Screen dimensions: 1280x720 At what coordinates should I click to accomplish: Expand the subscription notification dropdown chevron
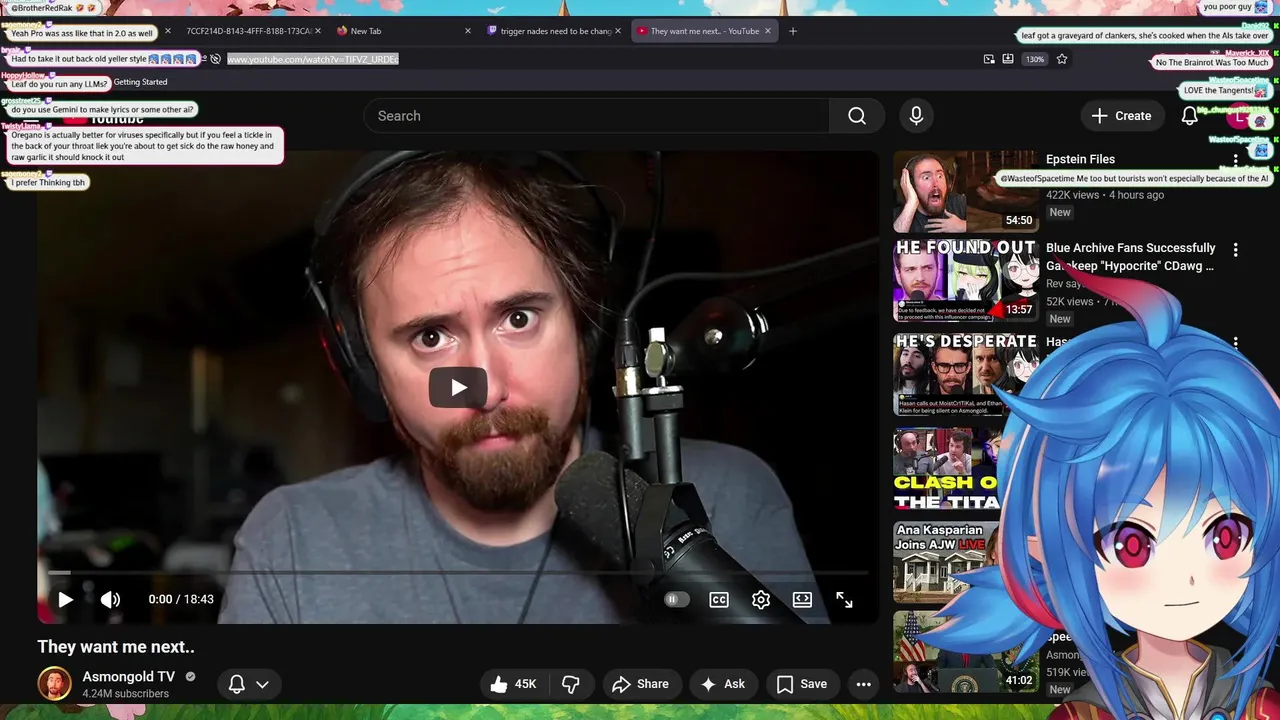pos(262,684)
